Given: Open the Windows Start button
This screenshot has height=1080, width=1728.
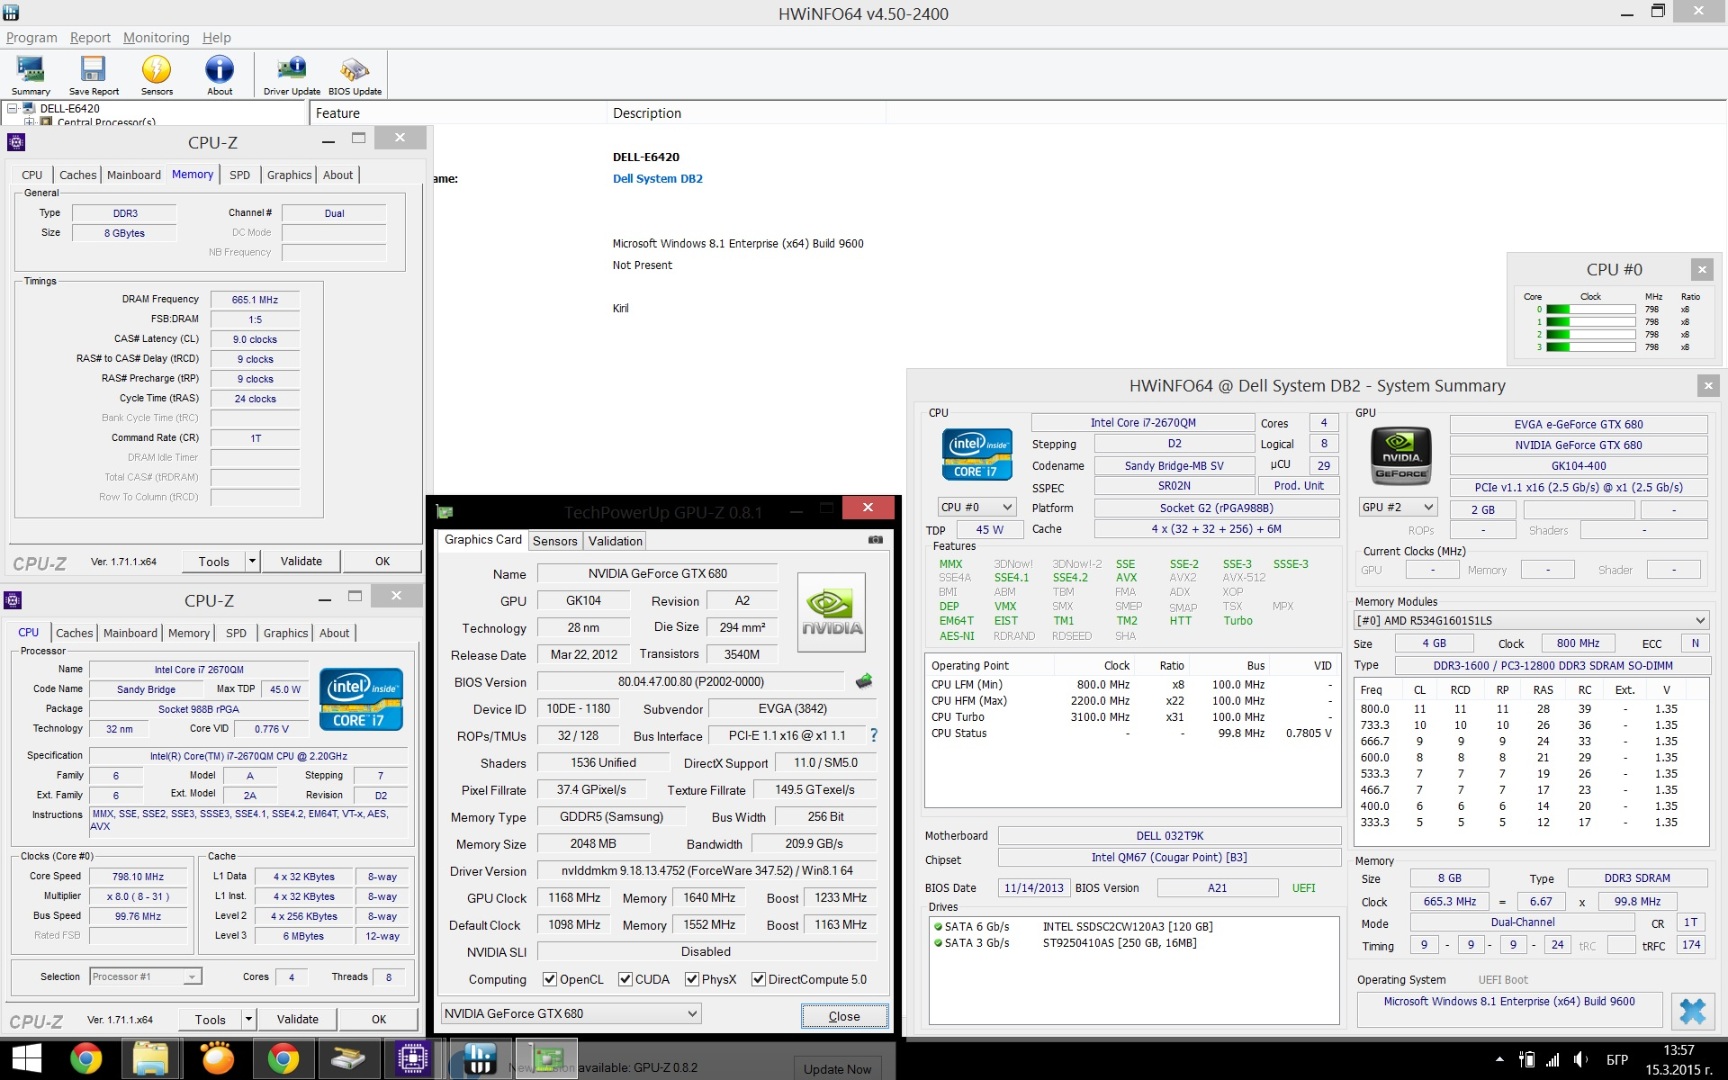Looking at the screenshot, I should click(x=27, y=1058).
